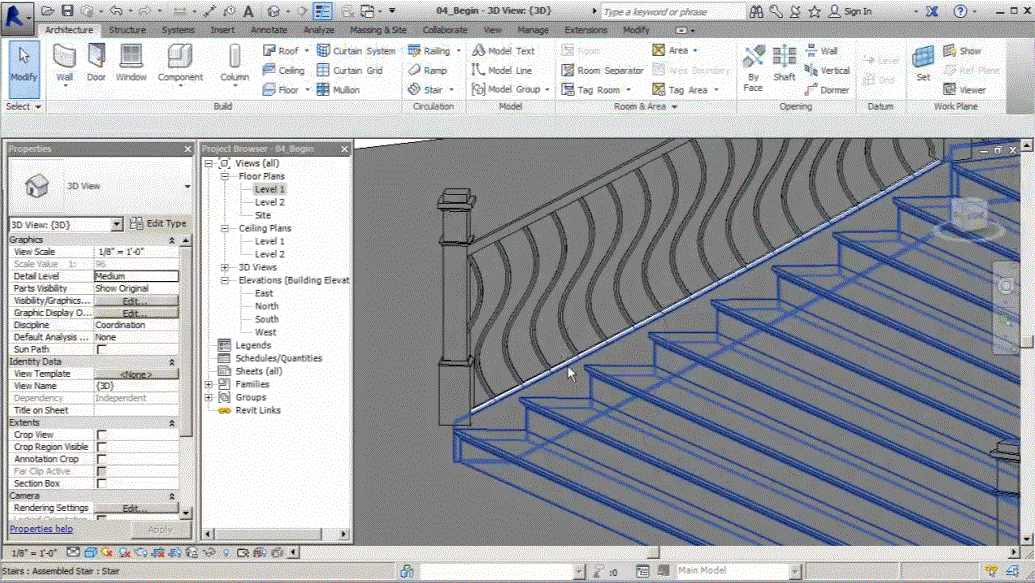Collapse the Floor Plans node
1035x583 pixels.
click(x=225, y=176)
